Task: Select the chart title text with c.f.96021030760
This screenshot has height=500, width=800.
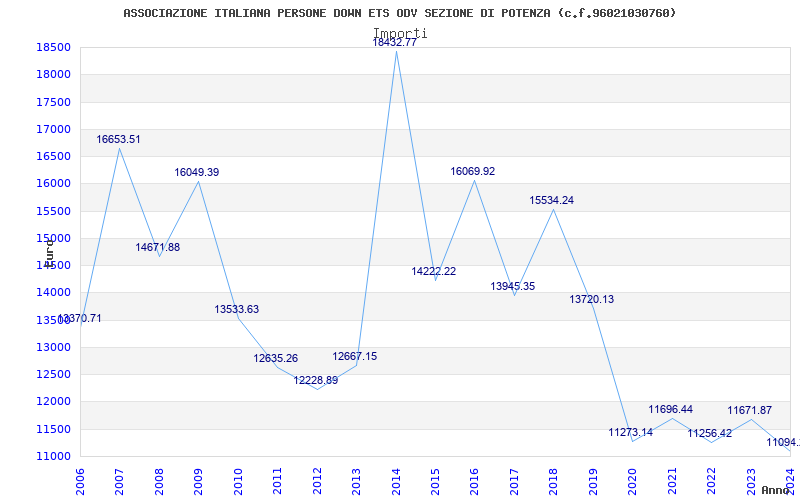Action: pyautogui.click(x=399, y=13)
